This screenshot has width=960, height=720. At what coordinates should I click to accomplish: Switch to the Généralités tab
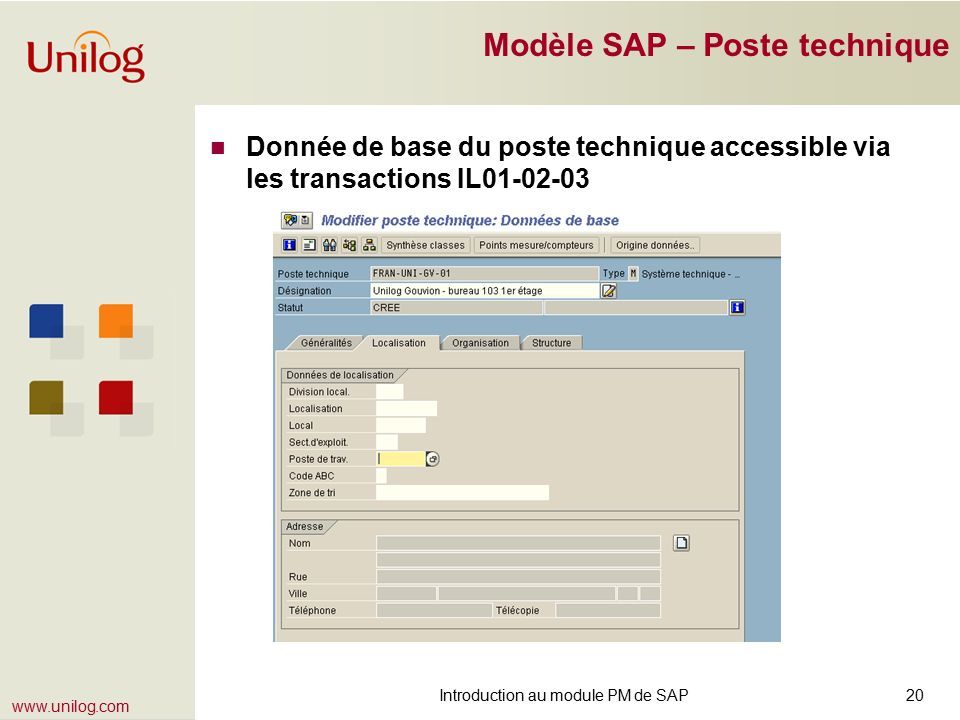pyautogui.click(x=326, y=343)
